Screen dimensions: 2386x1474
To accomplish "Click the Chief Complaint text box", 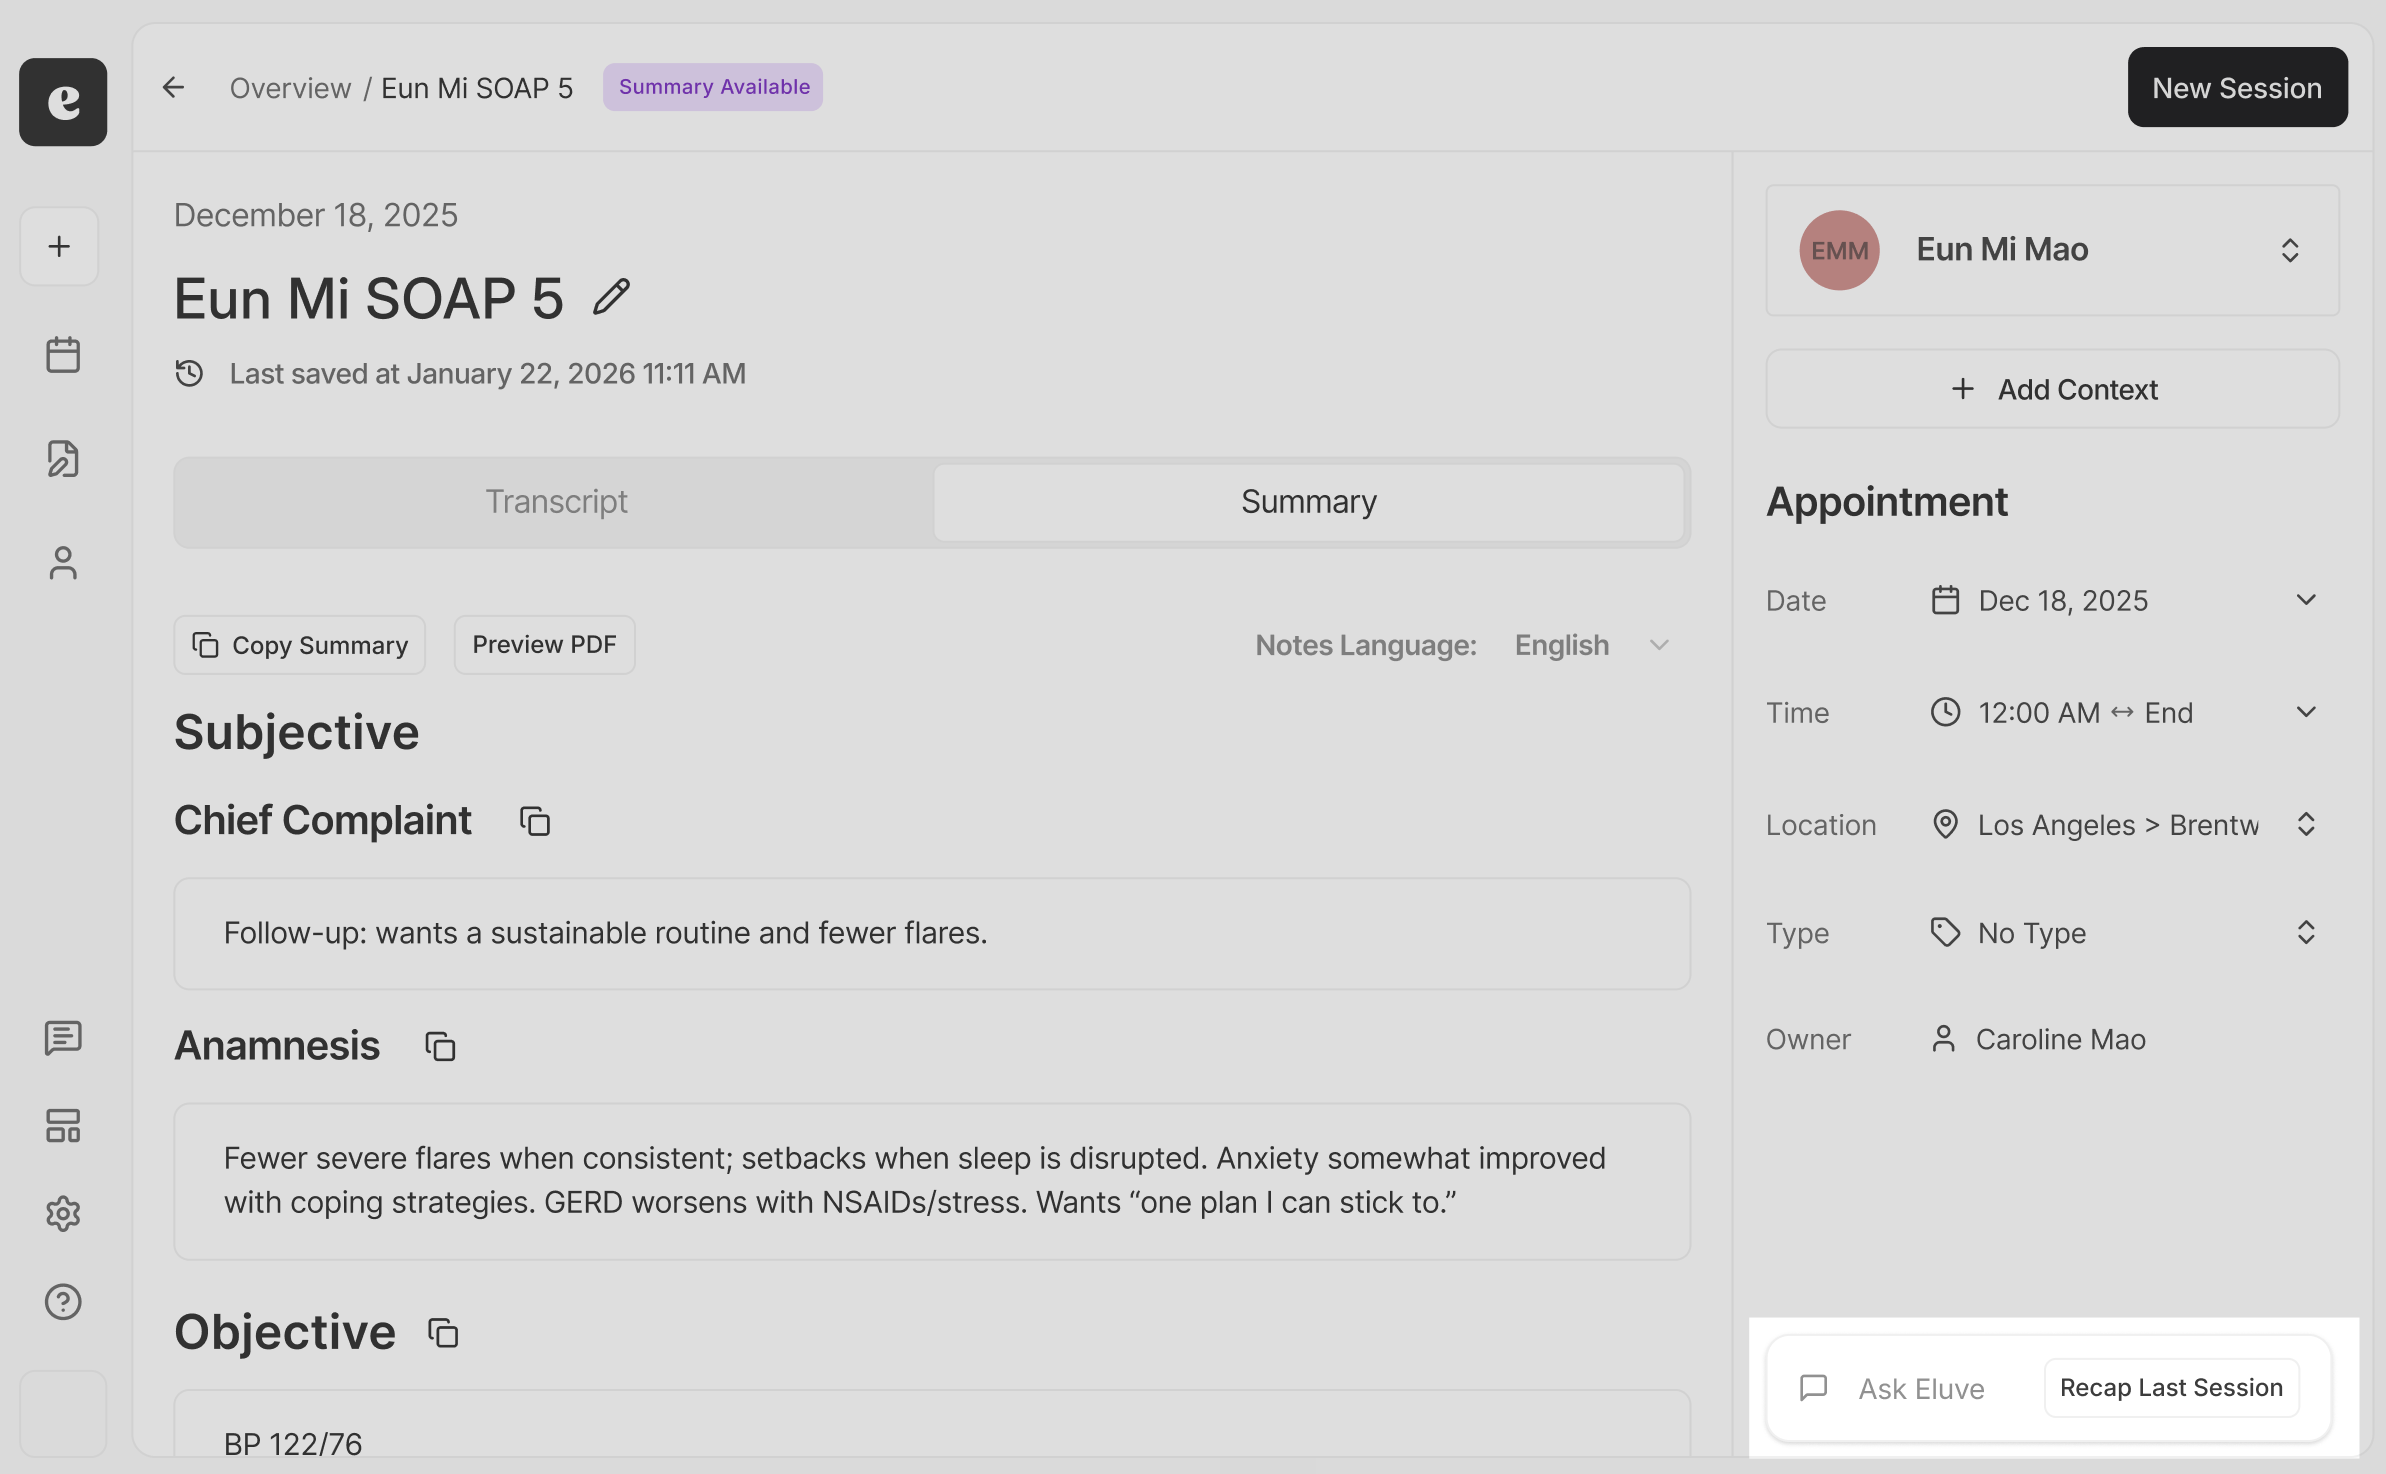I will click(932, 934).
